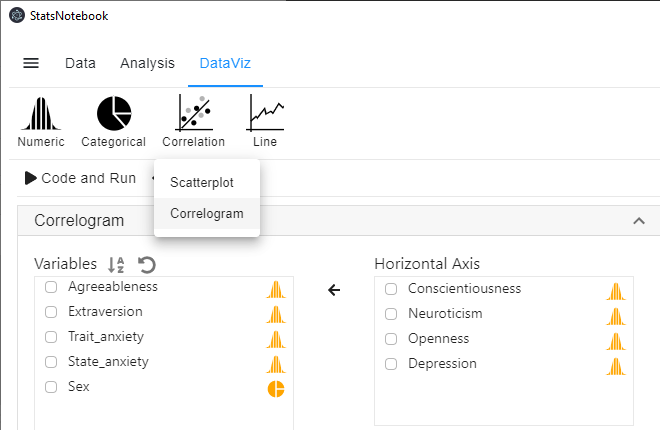Tick the Sex variable checkbox
Viewport: 660px width, 430px height.
click(x=51, y=387)
